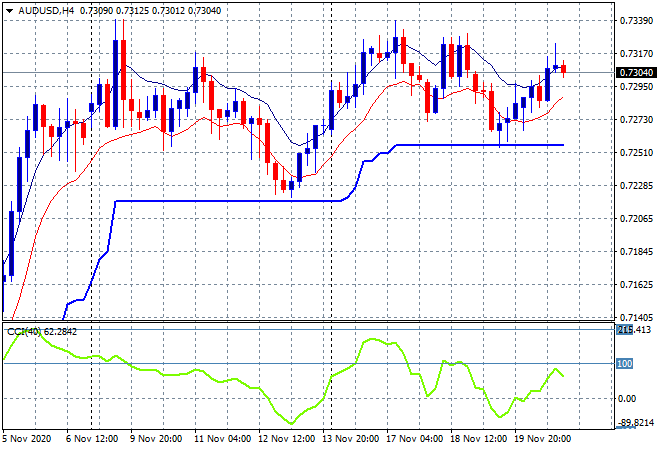Click the 0.72950 price axis label
The height and width of the screenshot is (450, 660).
click(636, 86)
